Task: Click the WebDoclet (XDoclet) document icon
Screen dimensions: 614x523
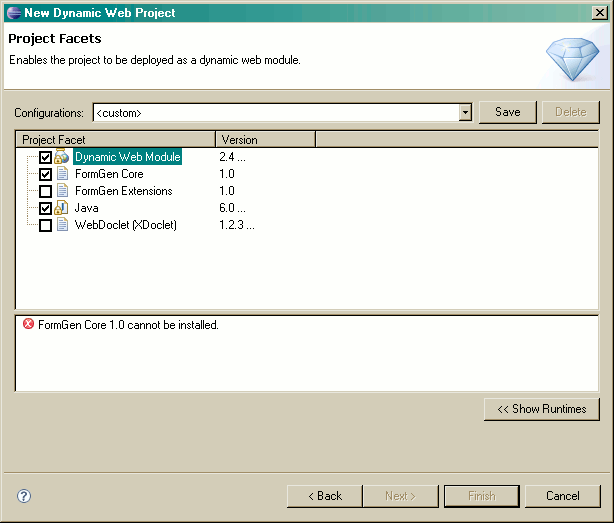Action: [x=62, y=225]
